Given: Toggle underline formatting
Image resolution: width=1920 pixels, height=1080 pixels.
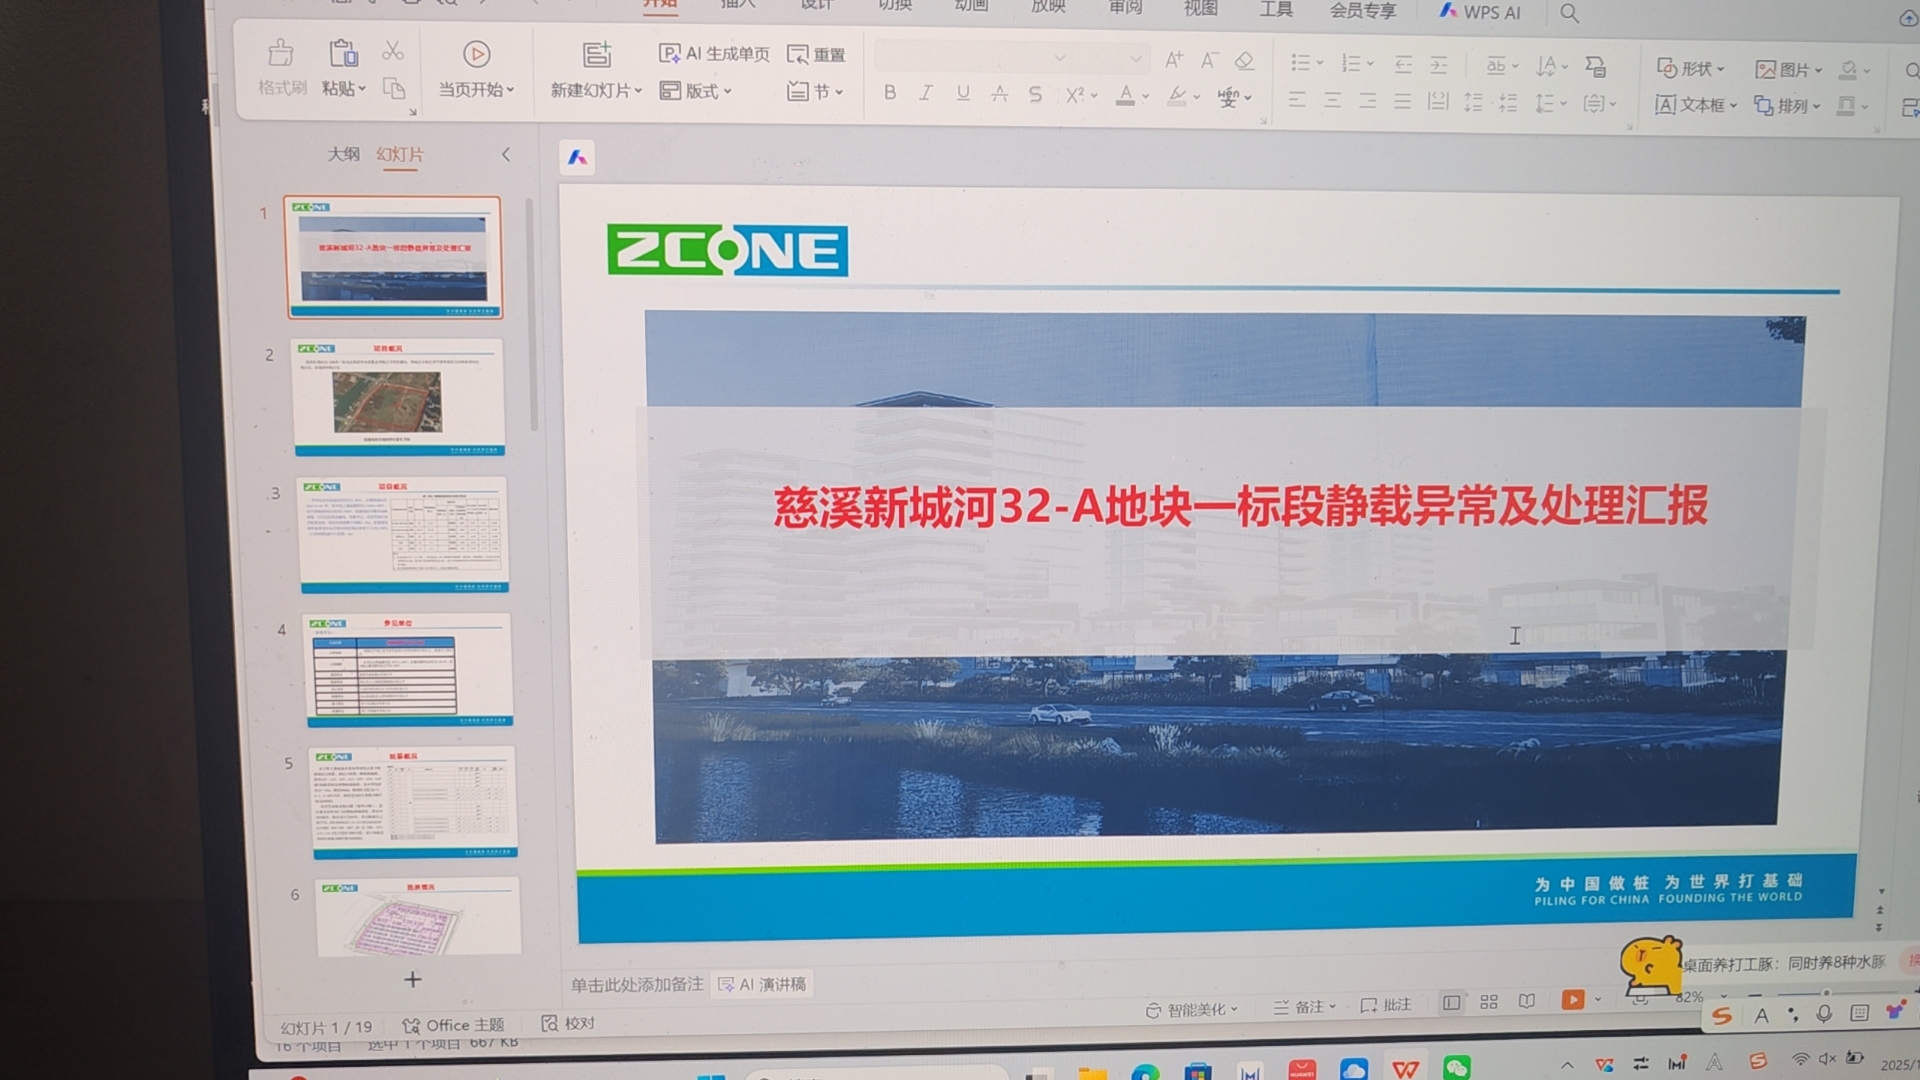Looking at the screenshot, I should [963, 93].
